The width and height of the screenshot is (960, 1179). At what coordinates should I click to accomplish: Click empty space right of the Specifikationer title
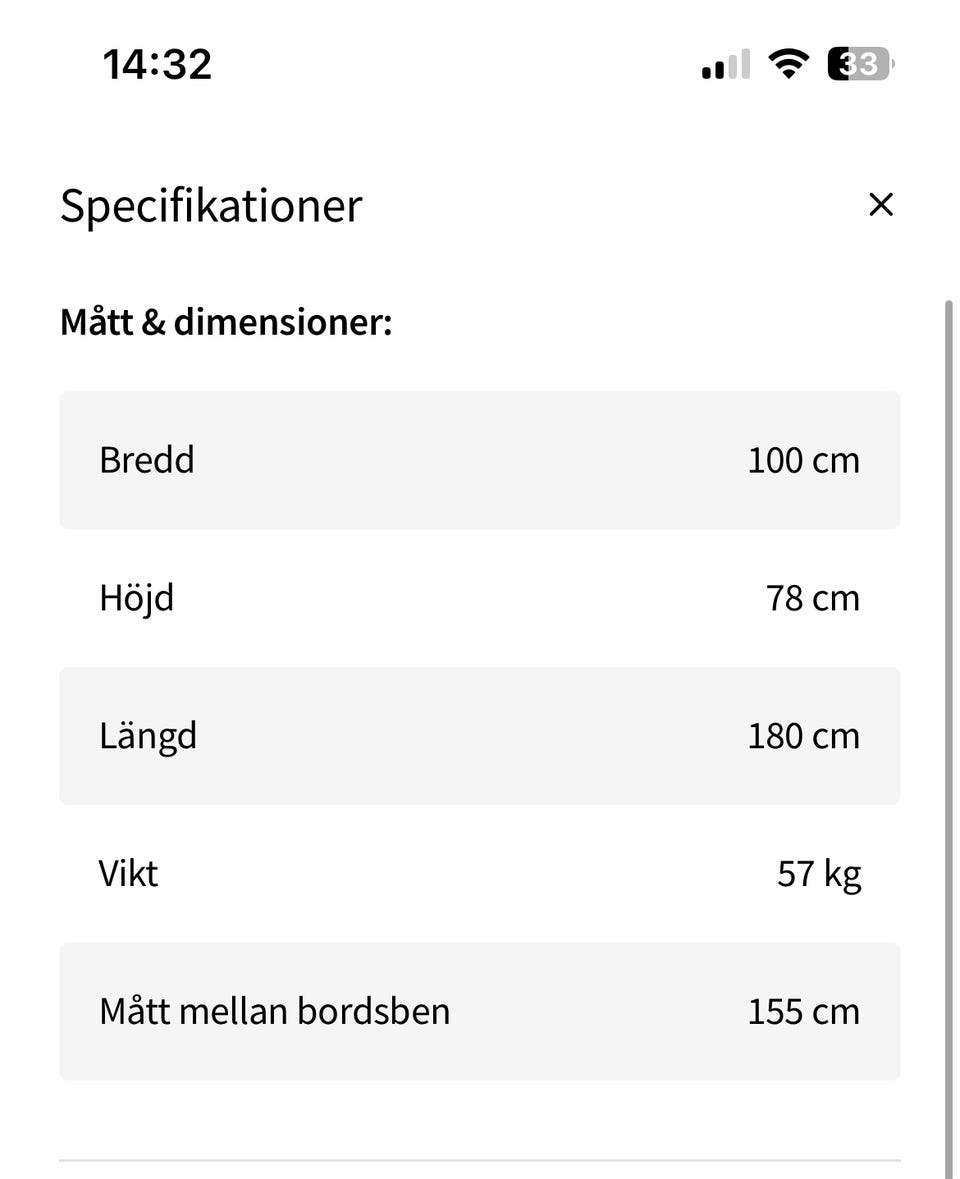(x=600, y=206)
